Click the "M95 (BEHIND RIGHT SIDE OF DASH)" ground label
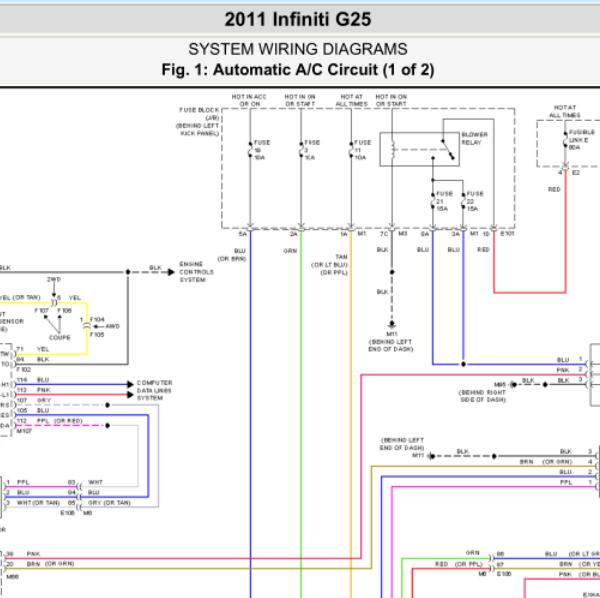 point(482,392)
